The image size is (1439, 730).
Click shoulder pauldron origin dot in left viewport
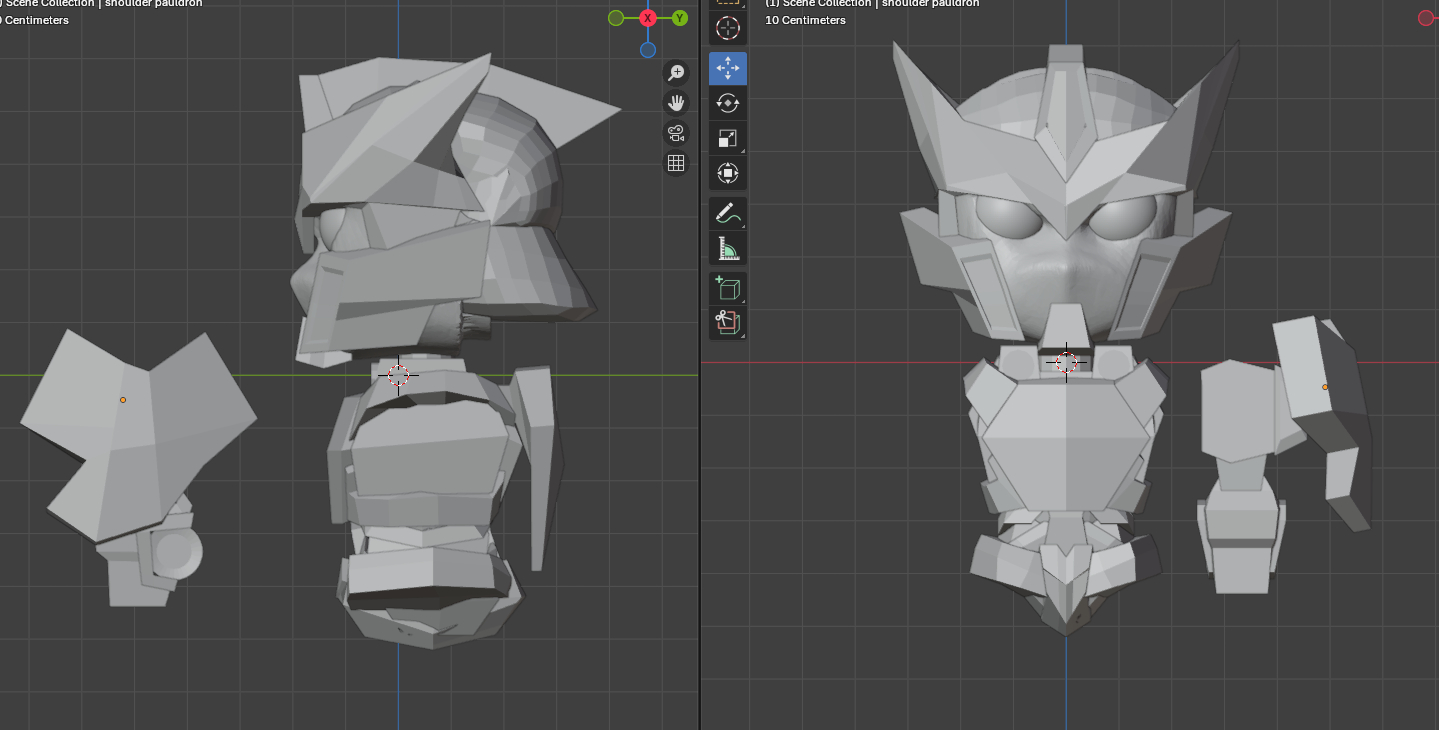coord(123,400)
